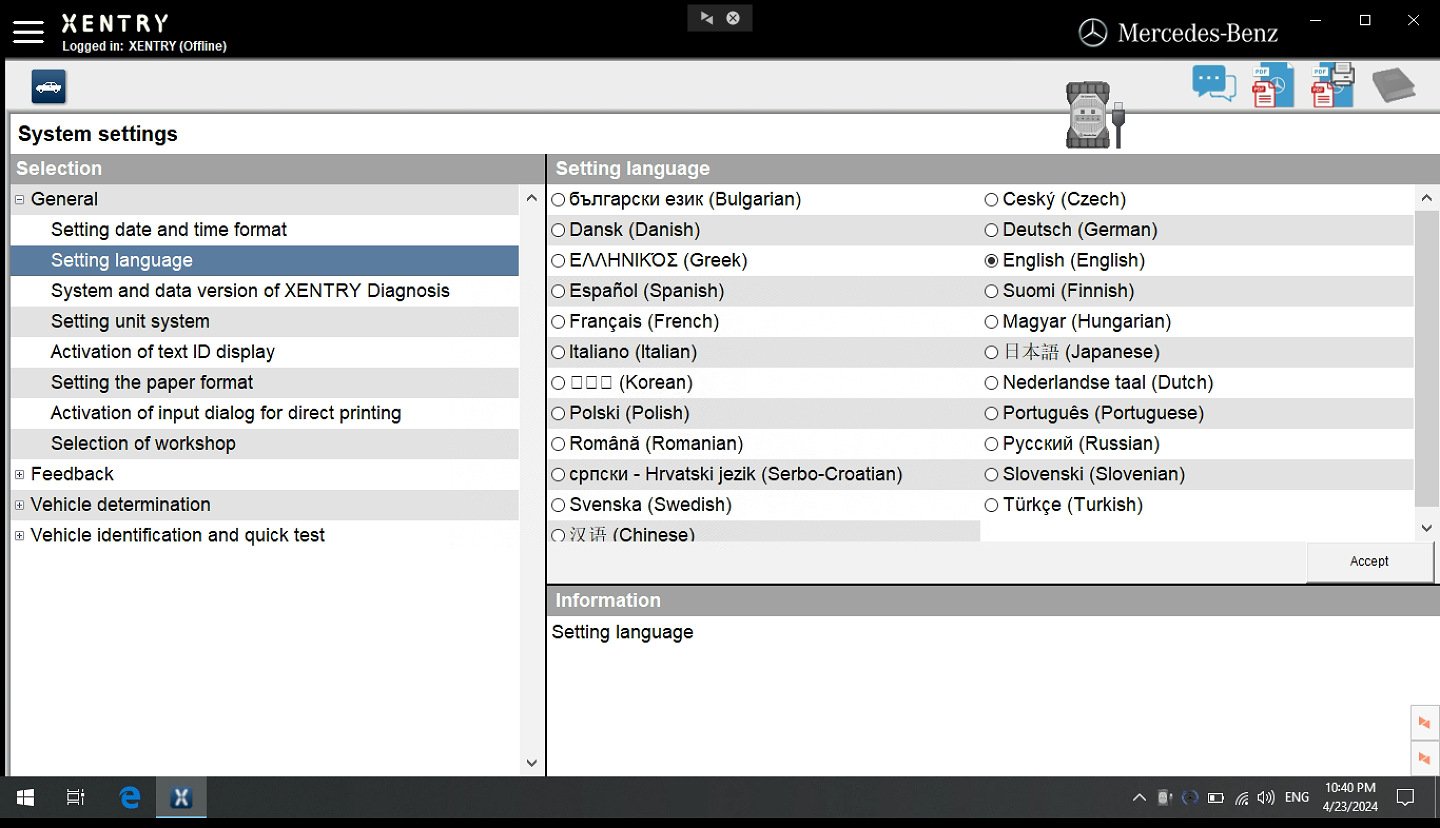
Task: Click the upper orange flag icon
Action: point(1424,722)
